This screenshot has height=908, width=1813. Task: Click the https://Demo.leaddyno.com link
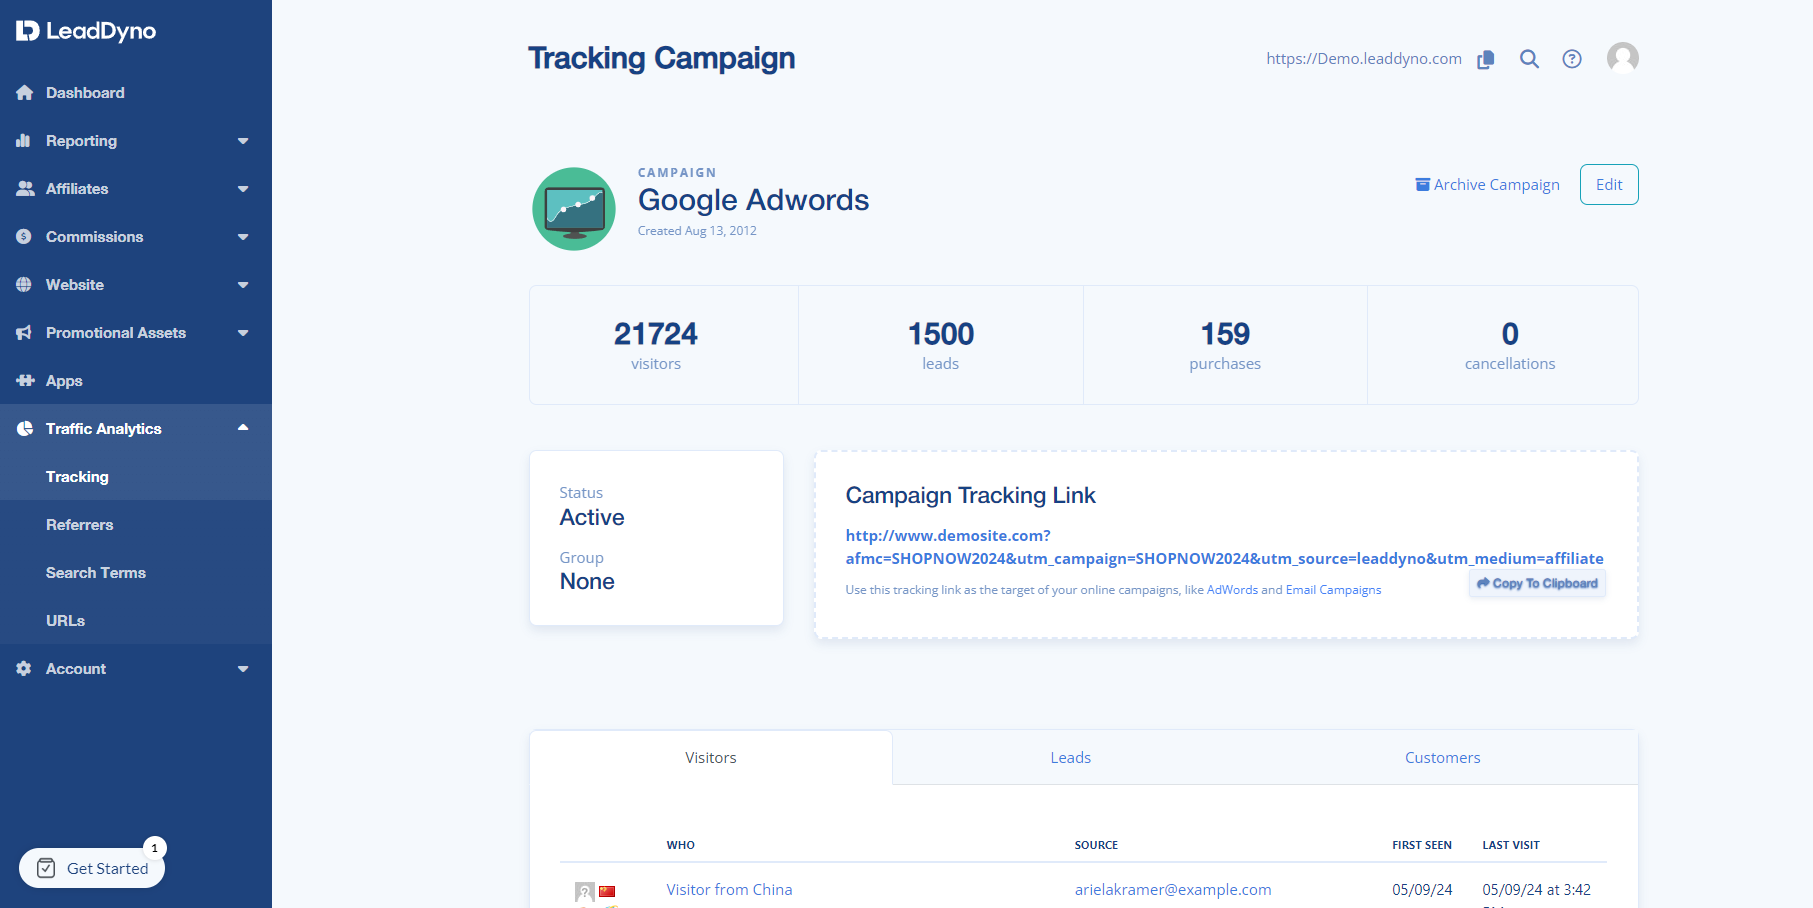click(1364, 59)
